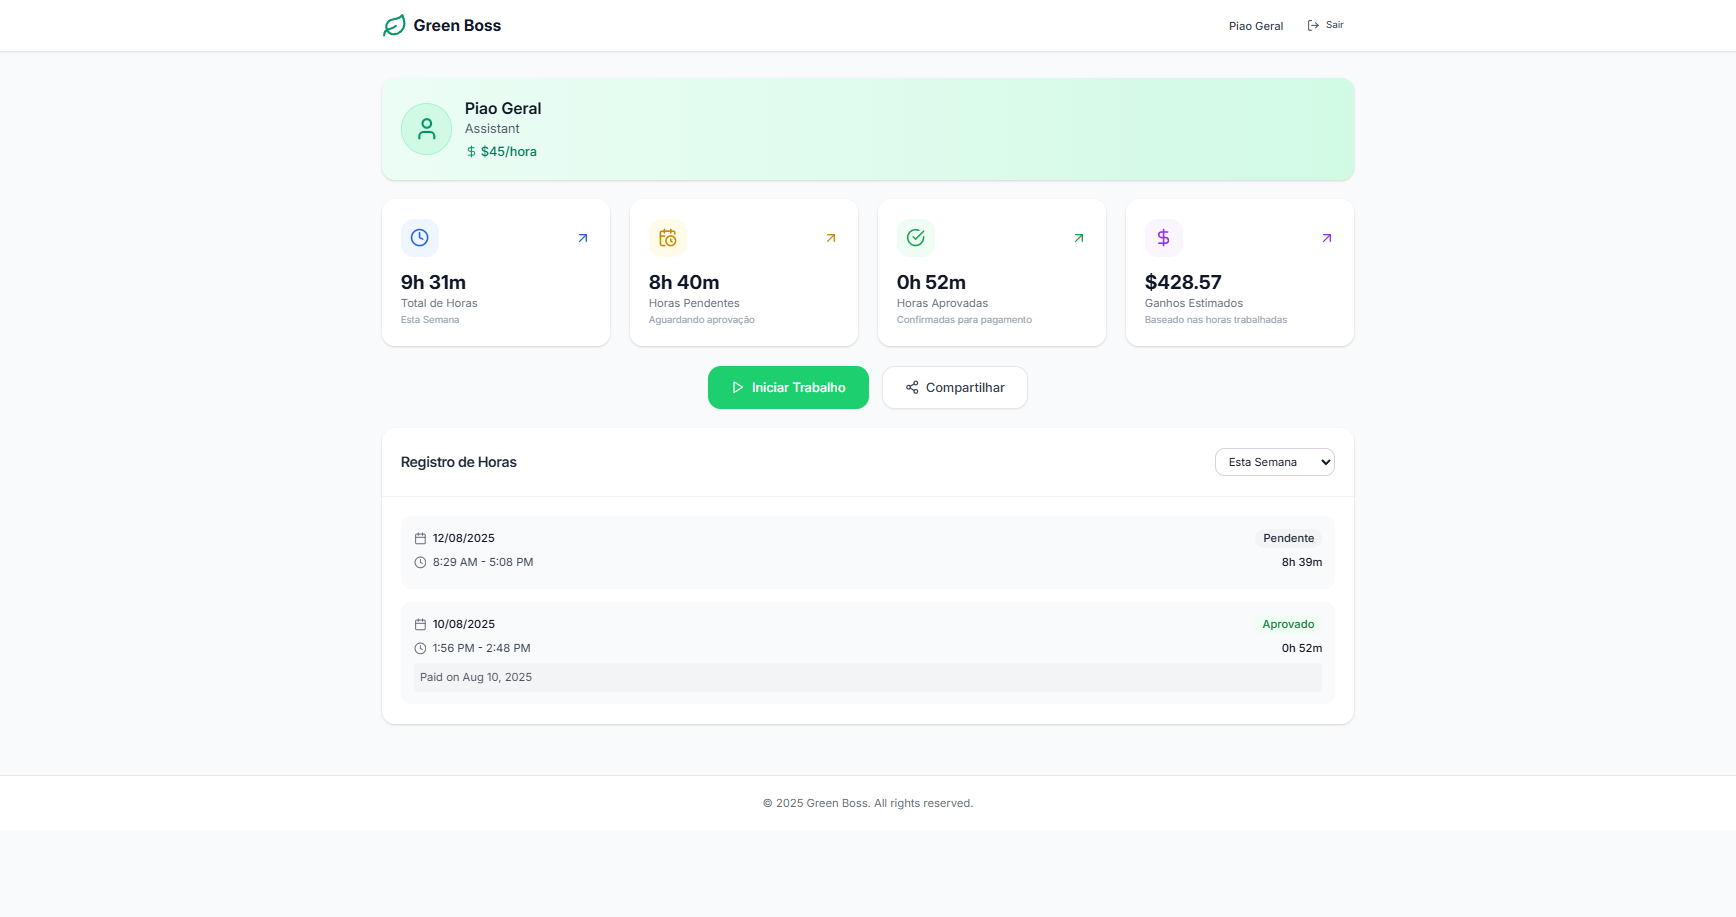Click the checkmark circle icon on Horas Aprovadas card

(x=915, y=238)
